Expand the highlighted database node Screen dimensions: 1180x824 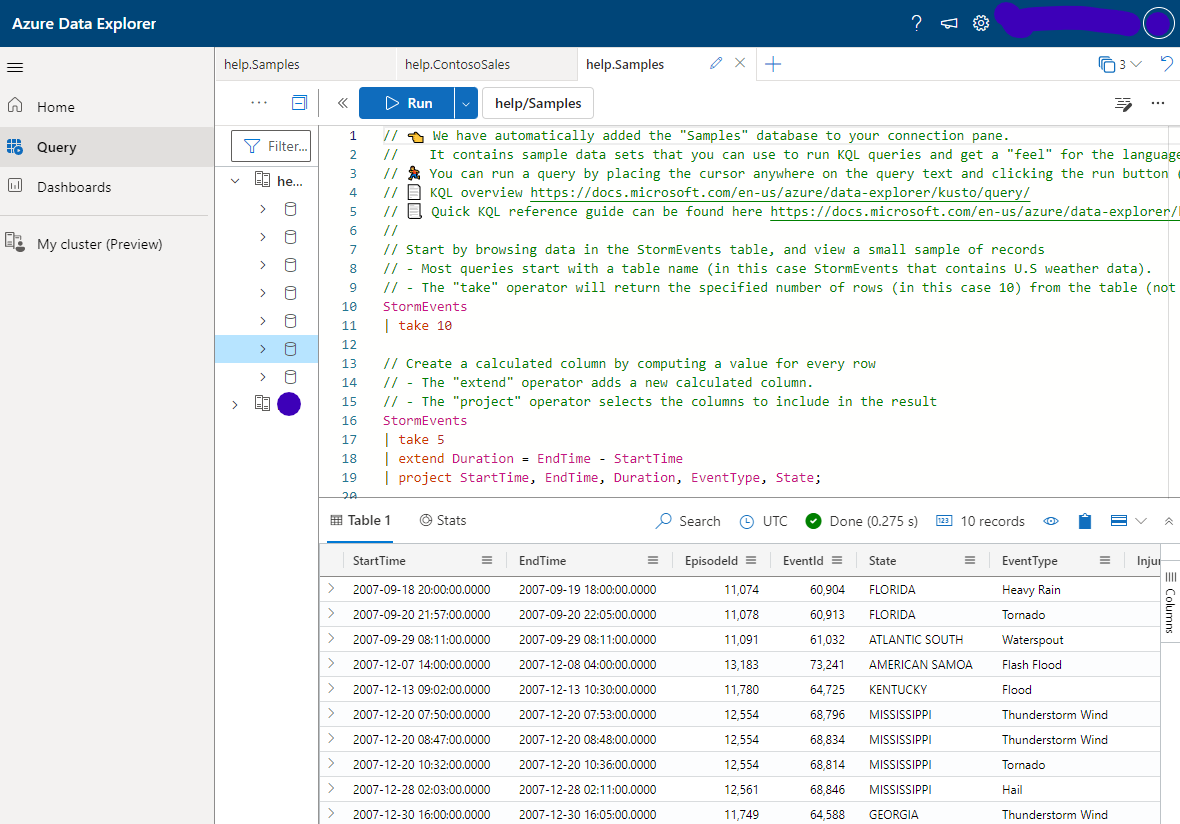pyautogui.click(x=263, y=349)
